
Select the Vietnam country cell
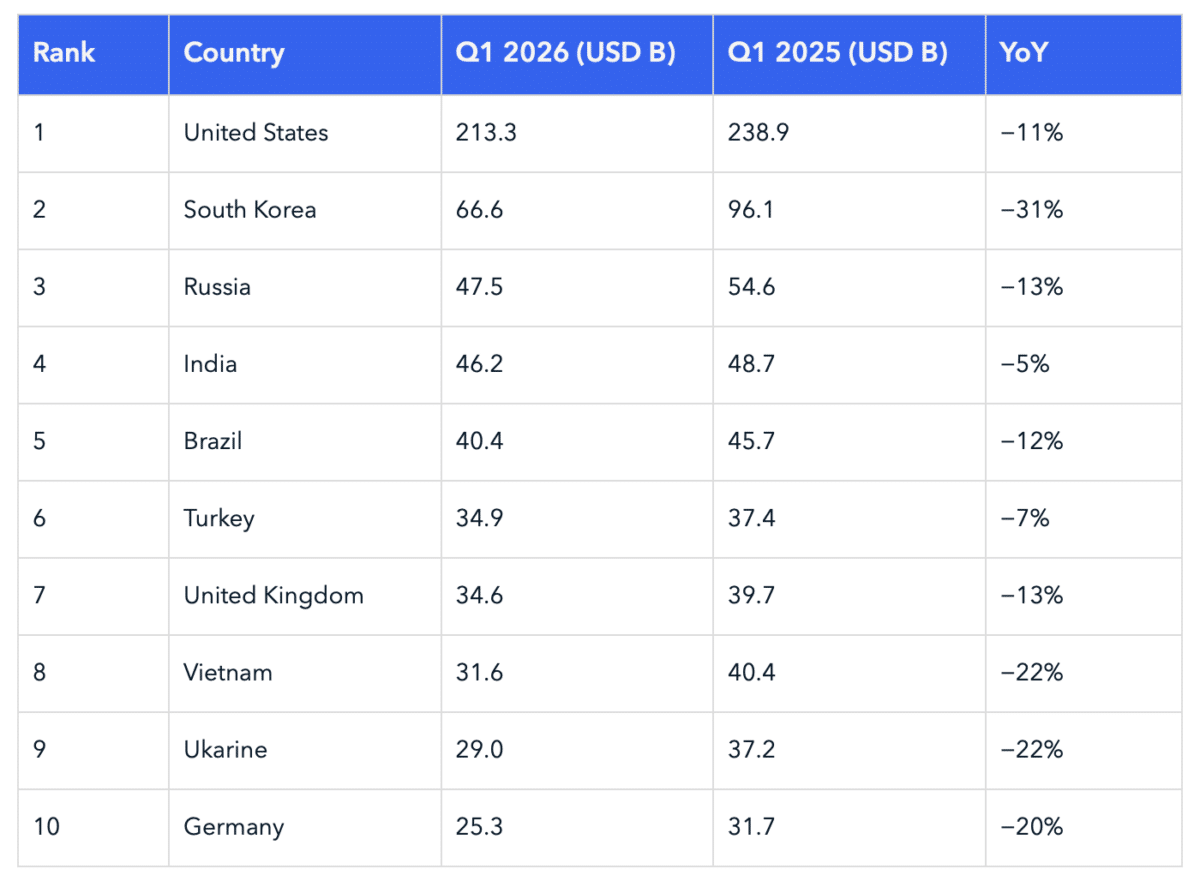228,673
